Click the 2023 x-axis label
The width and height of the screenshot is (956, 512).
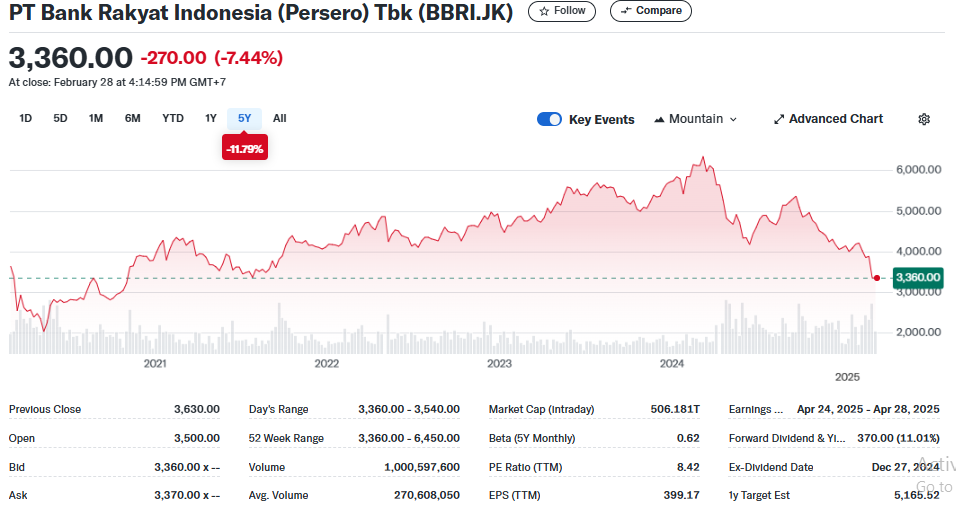click(499, 364)
